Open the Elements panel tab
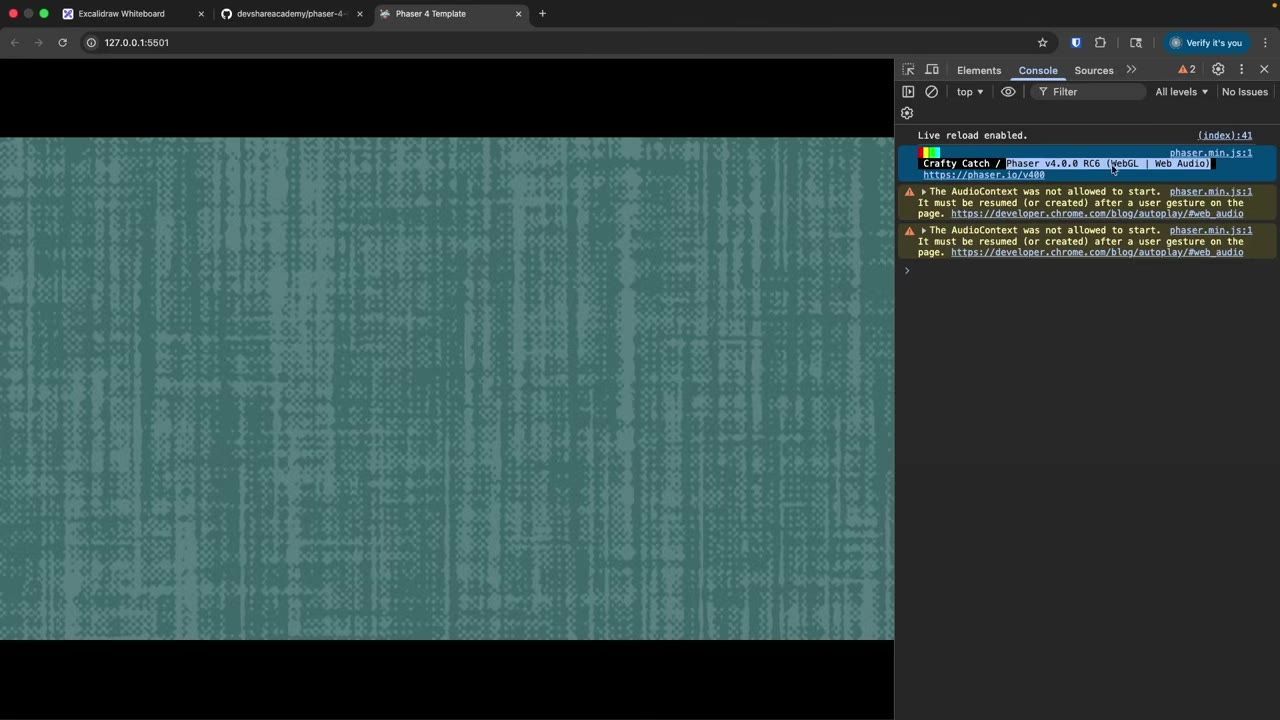 [x=979, y=70]
